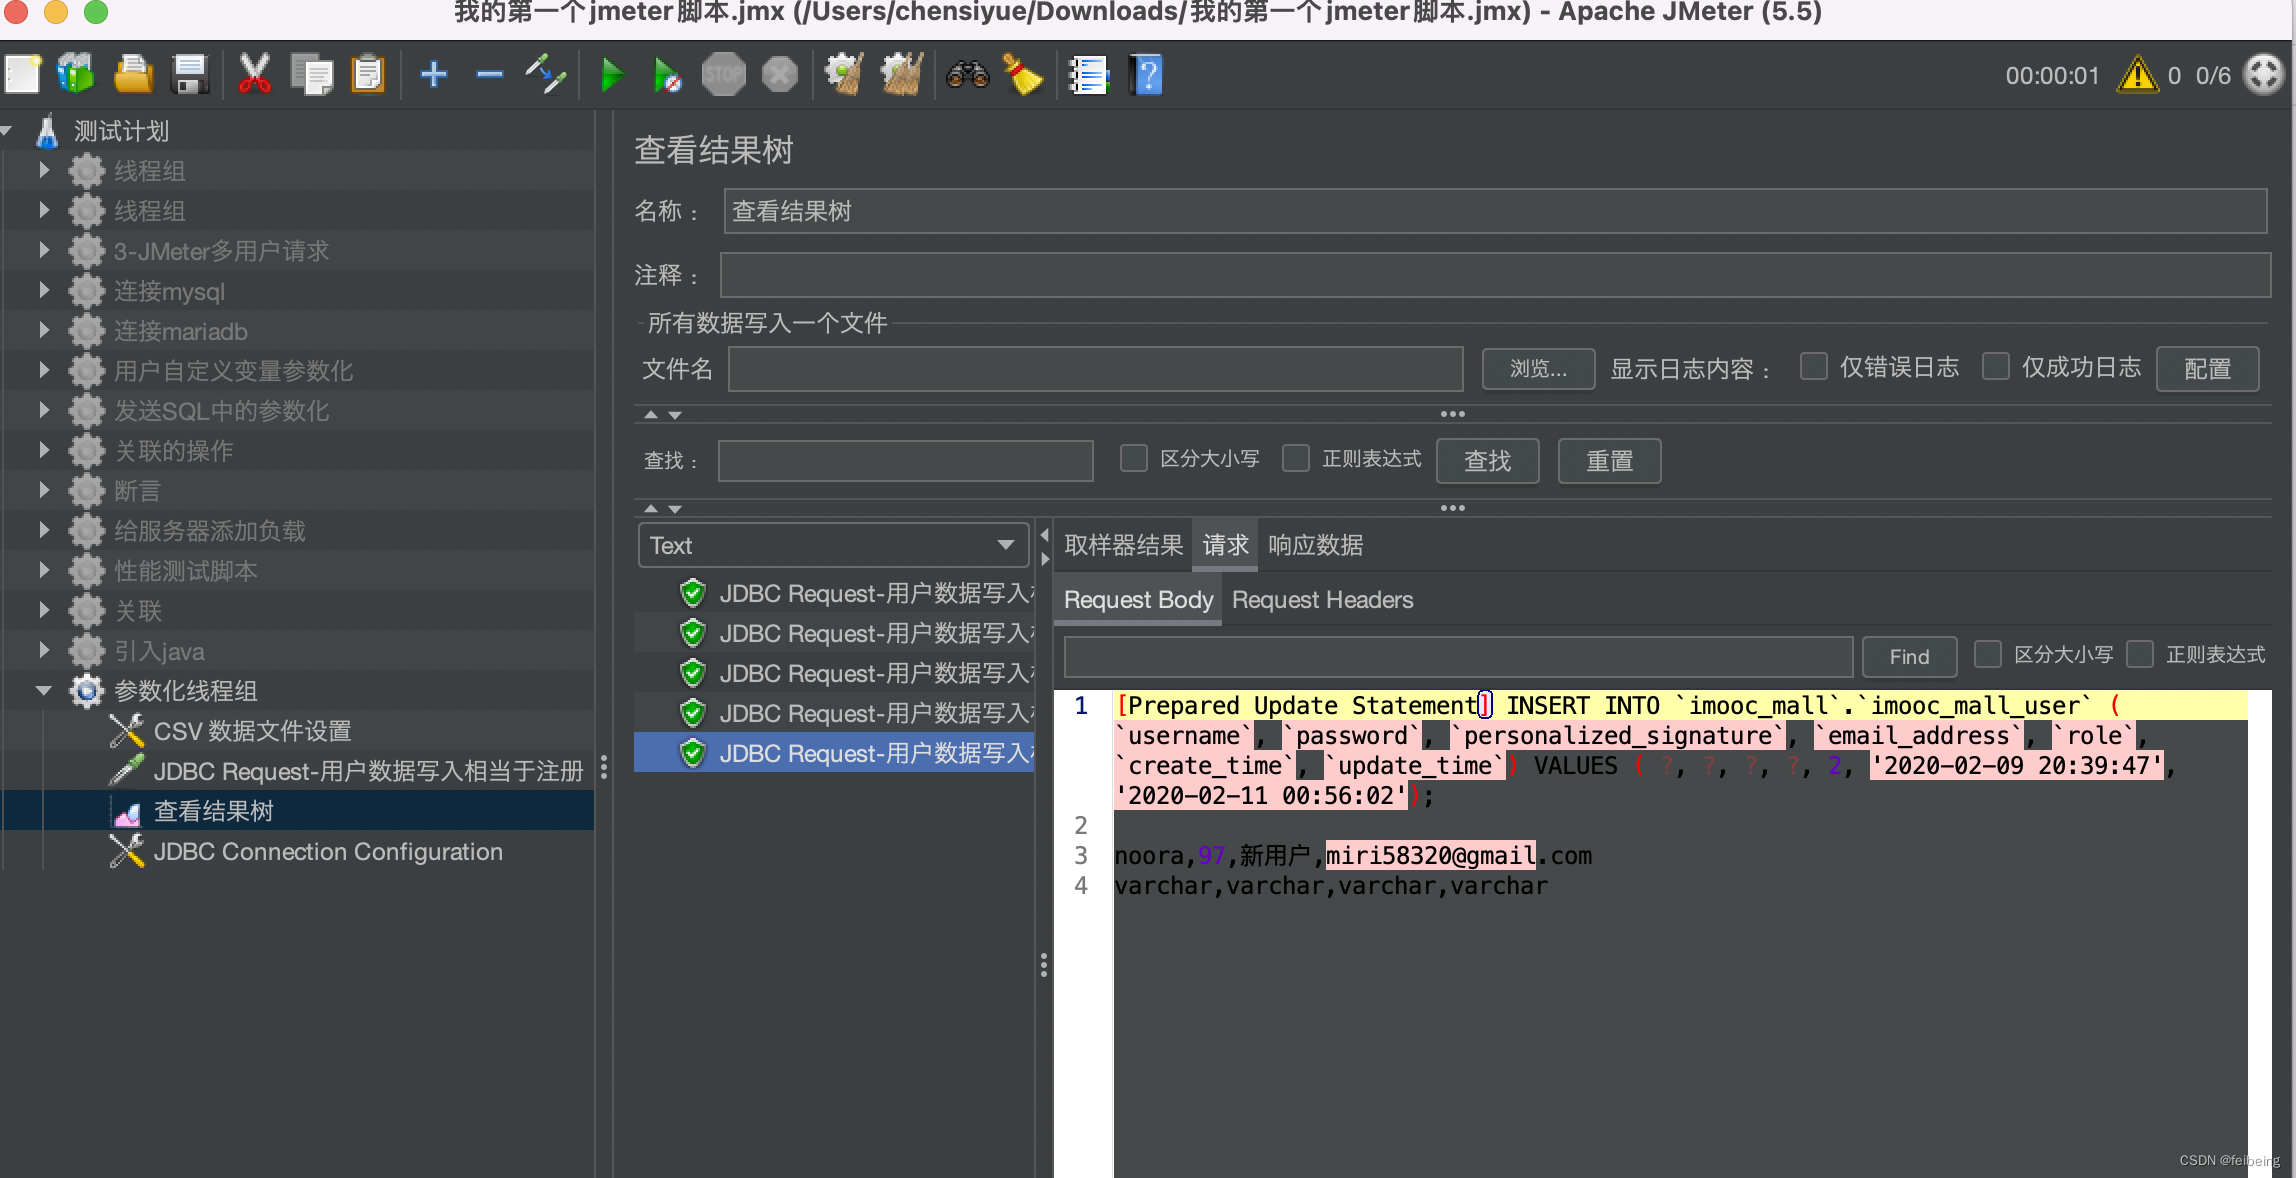
Task: Select JDBC Connection Configuration element
Action: pos(328,851)
